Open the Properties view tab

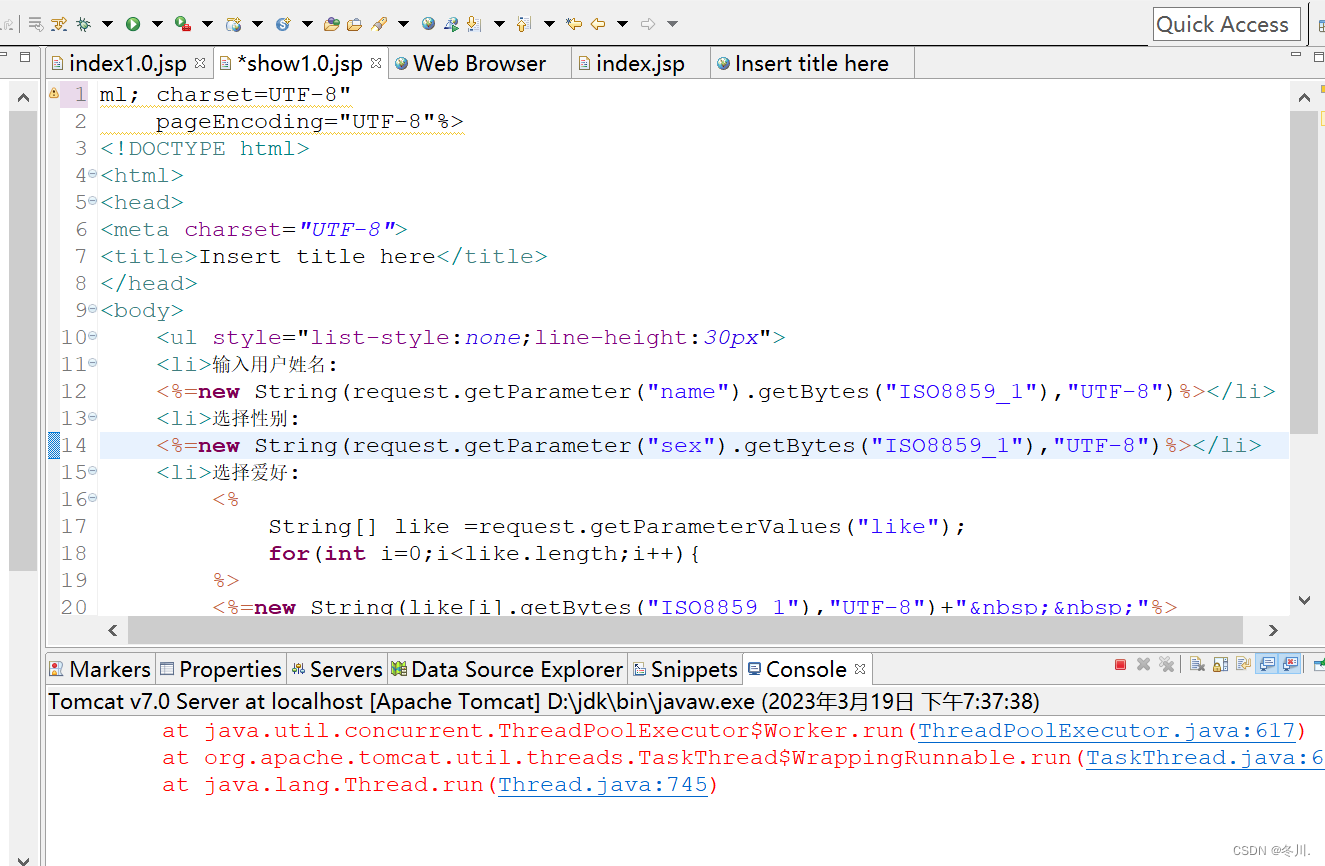coord(220,669)
